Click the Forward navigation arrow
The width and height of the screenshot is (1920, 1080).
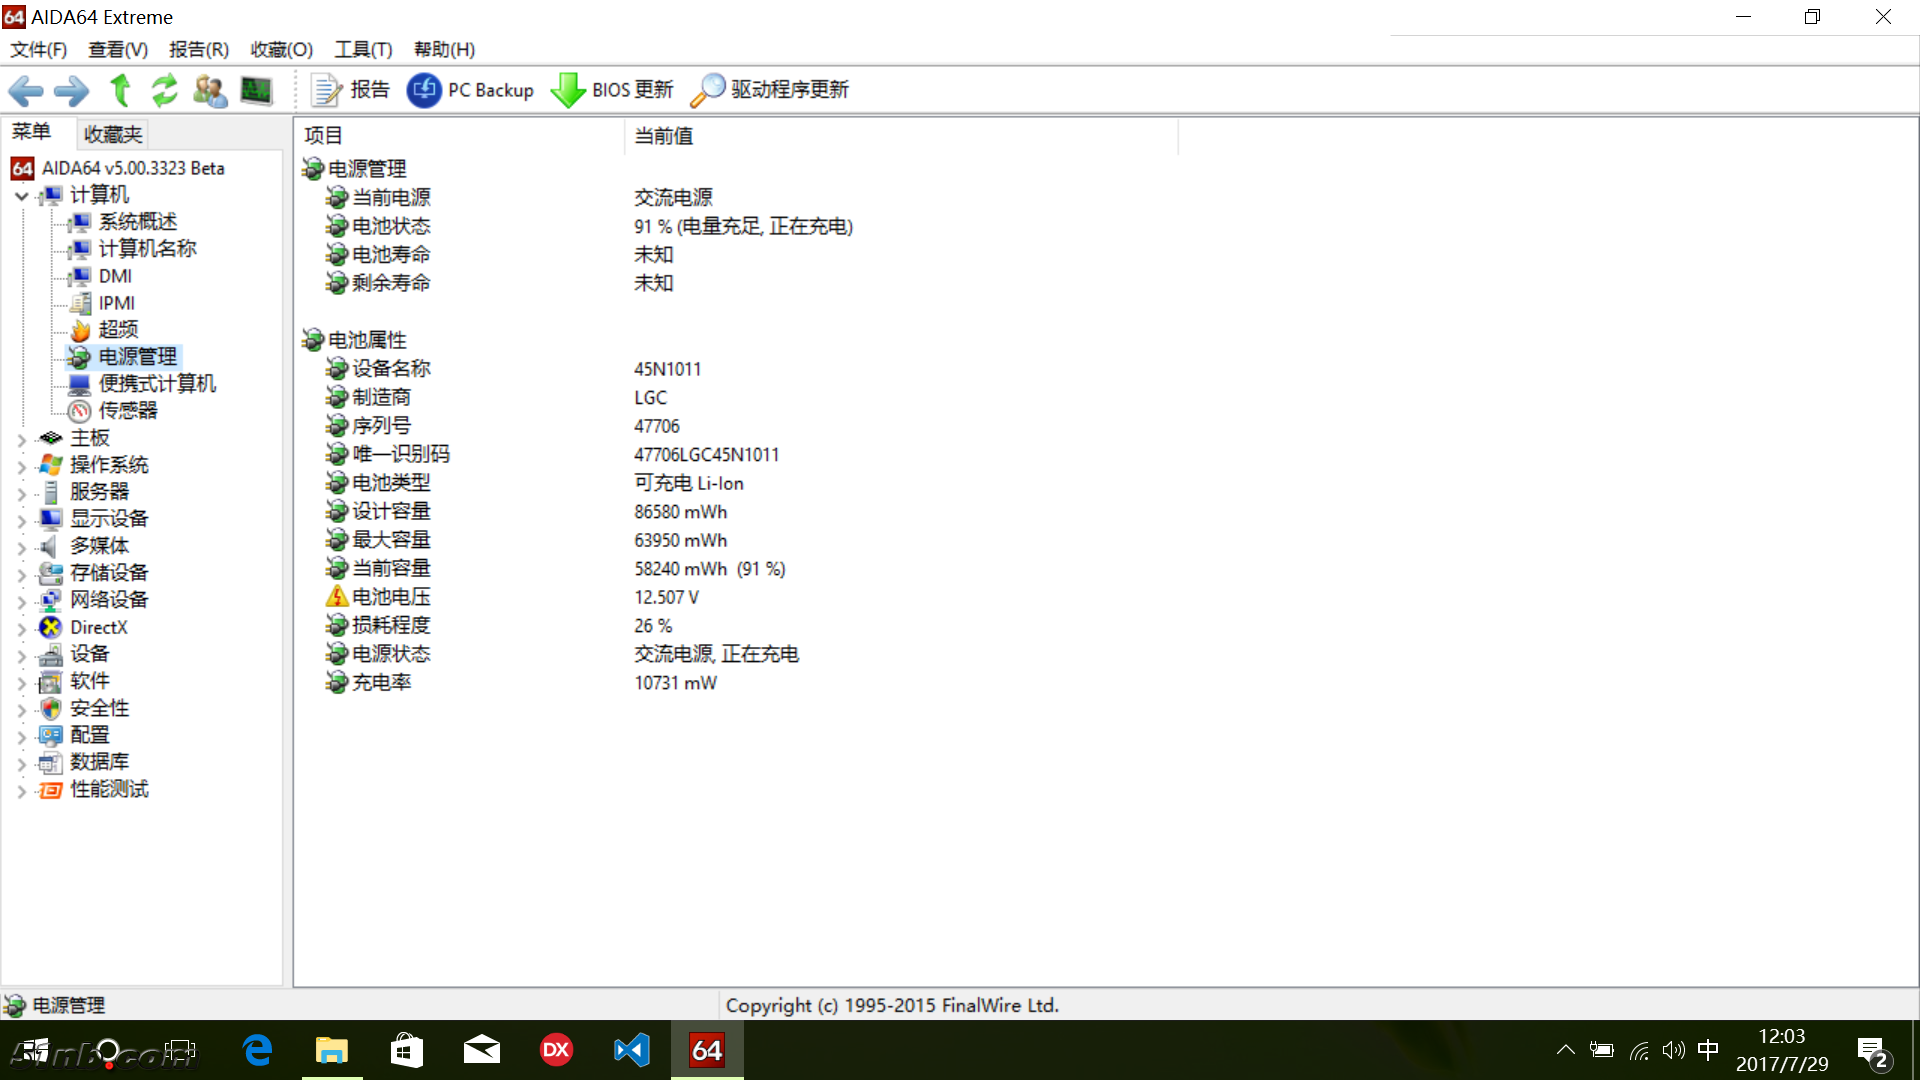[71, 91]
